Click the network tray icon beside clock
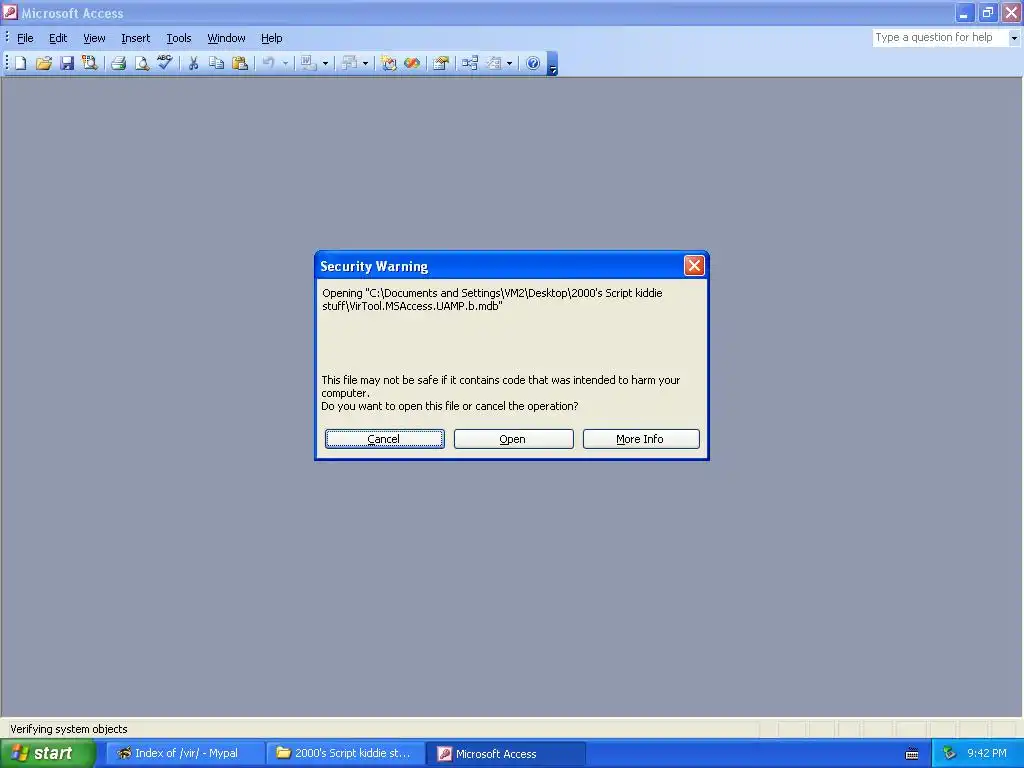 [x=949, y=753]
